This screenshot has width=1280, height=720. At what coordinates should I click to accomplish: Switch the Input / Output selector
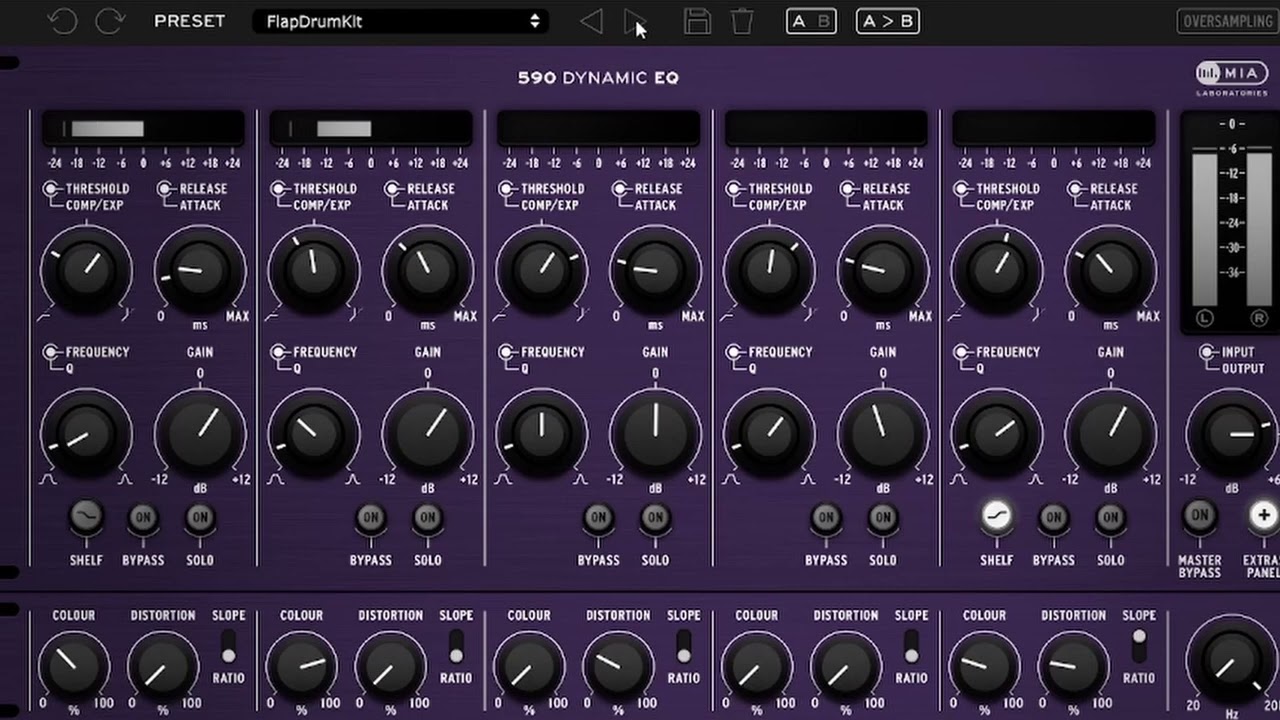tap(1208, 353)
